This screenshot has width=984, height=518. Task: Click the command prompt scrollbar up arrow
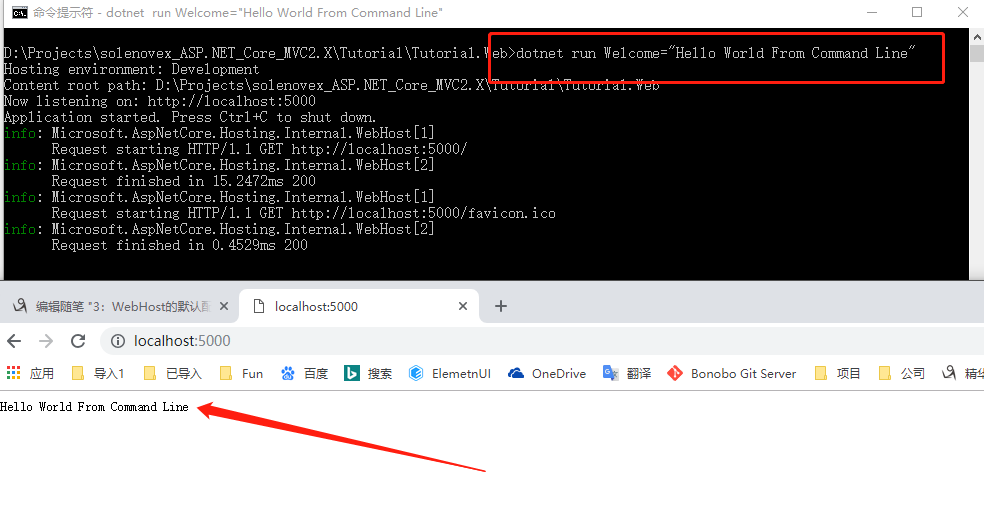click(x=977, y=38)
